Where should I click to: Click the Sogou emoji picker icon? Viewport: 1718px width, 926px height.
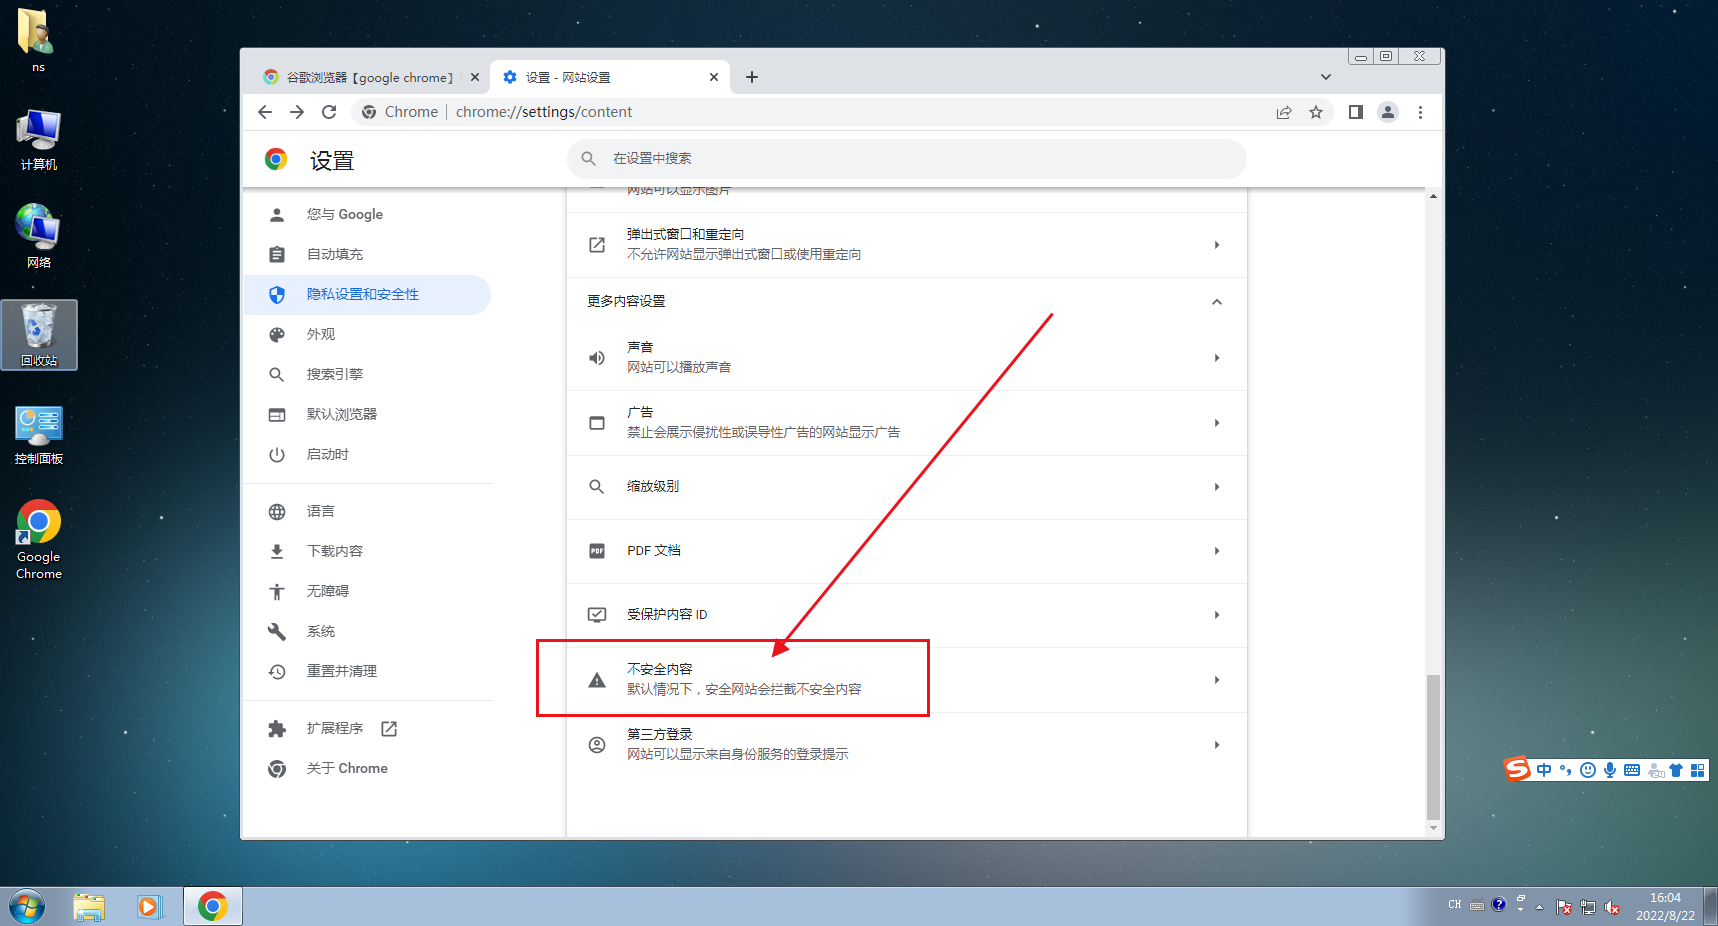point(1588,770)
